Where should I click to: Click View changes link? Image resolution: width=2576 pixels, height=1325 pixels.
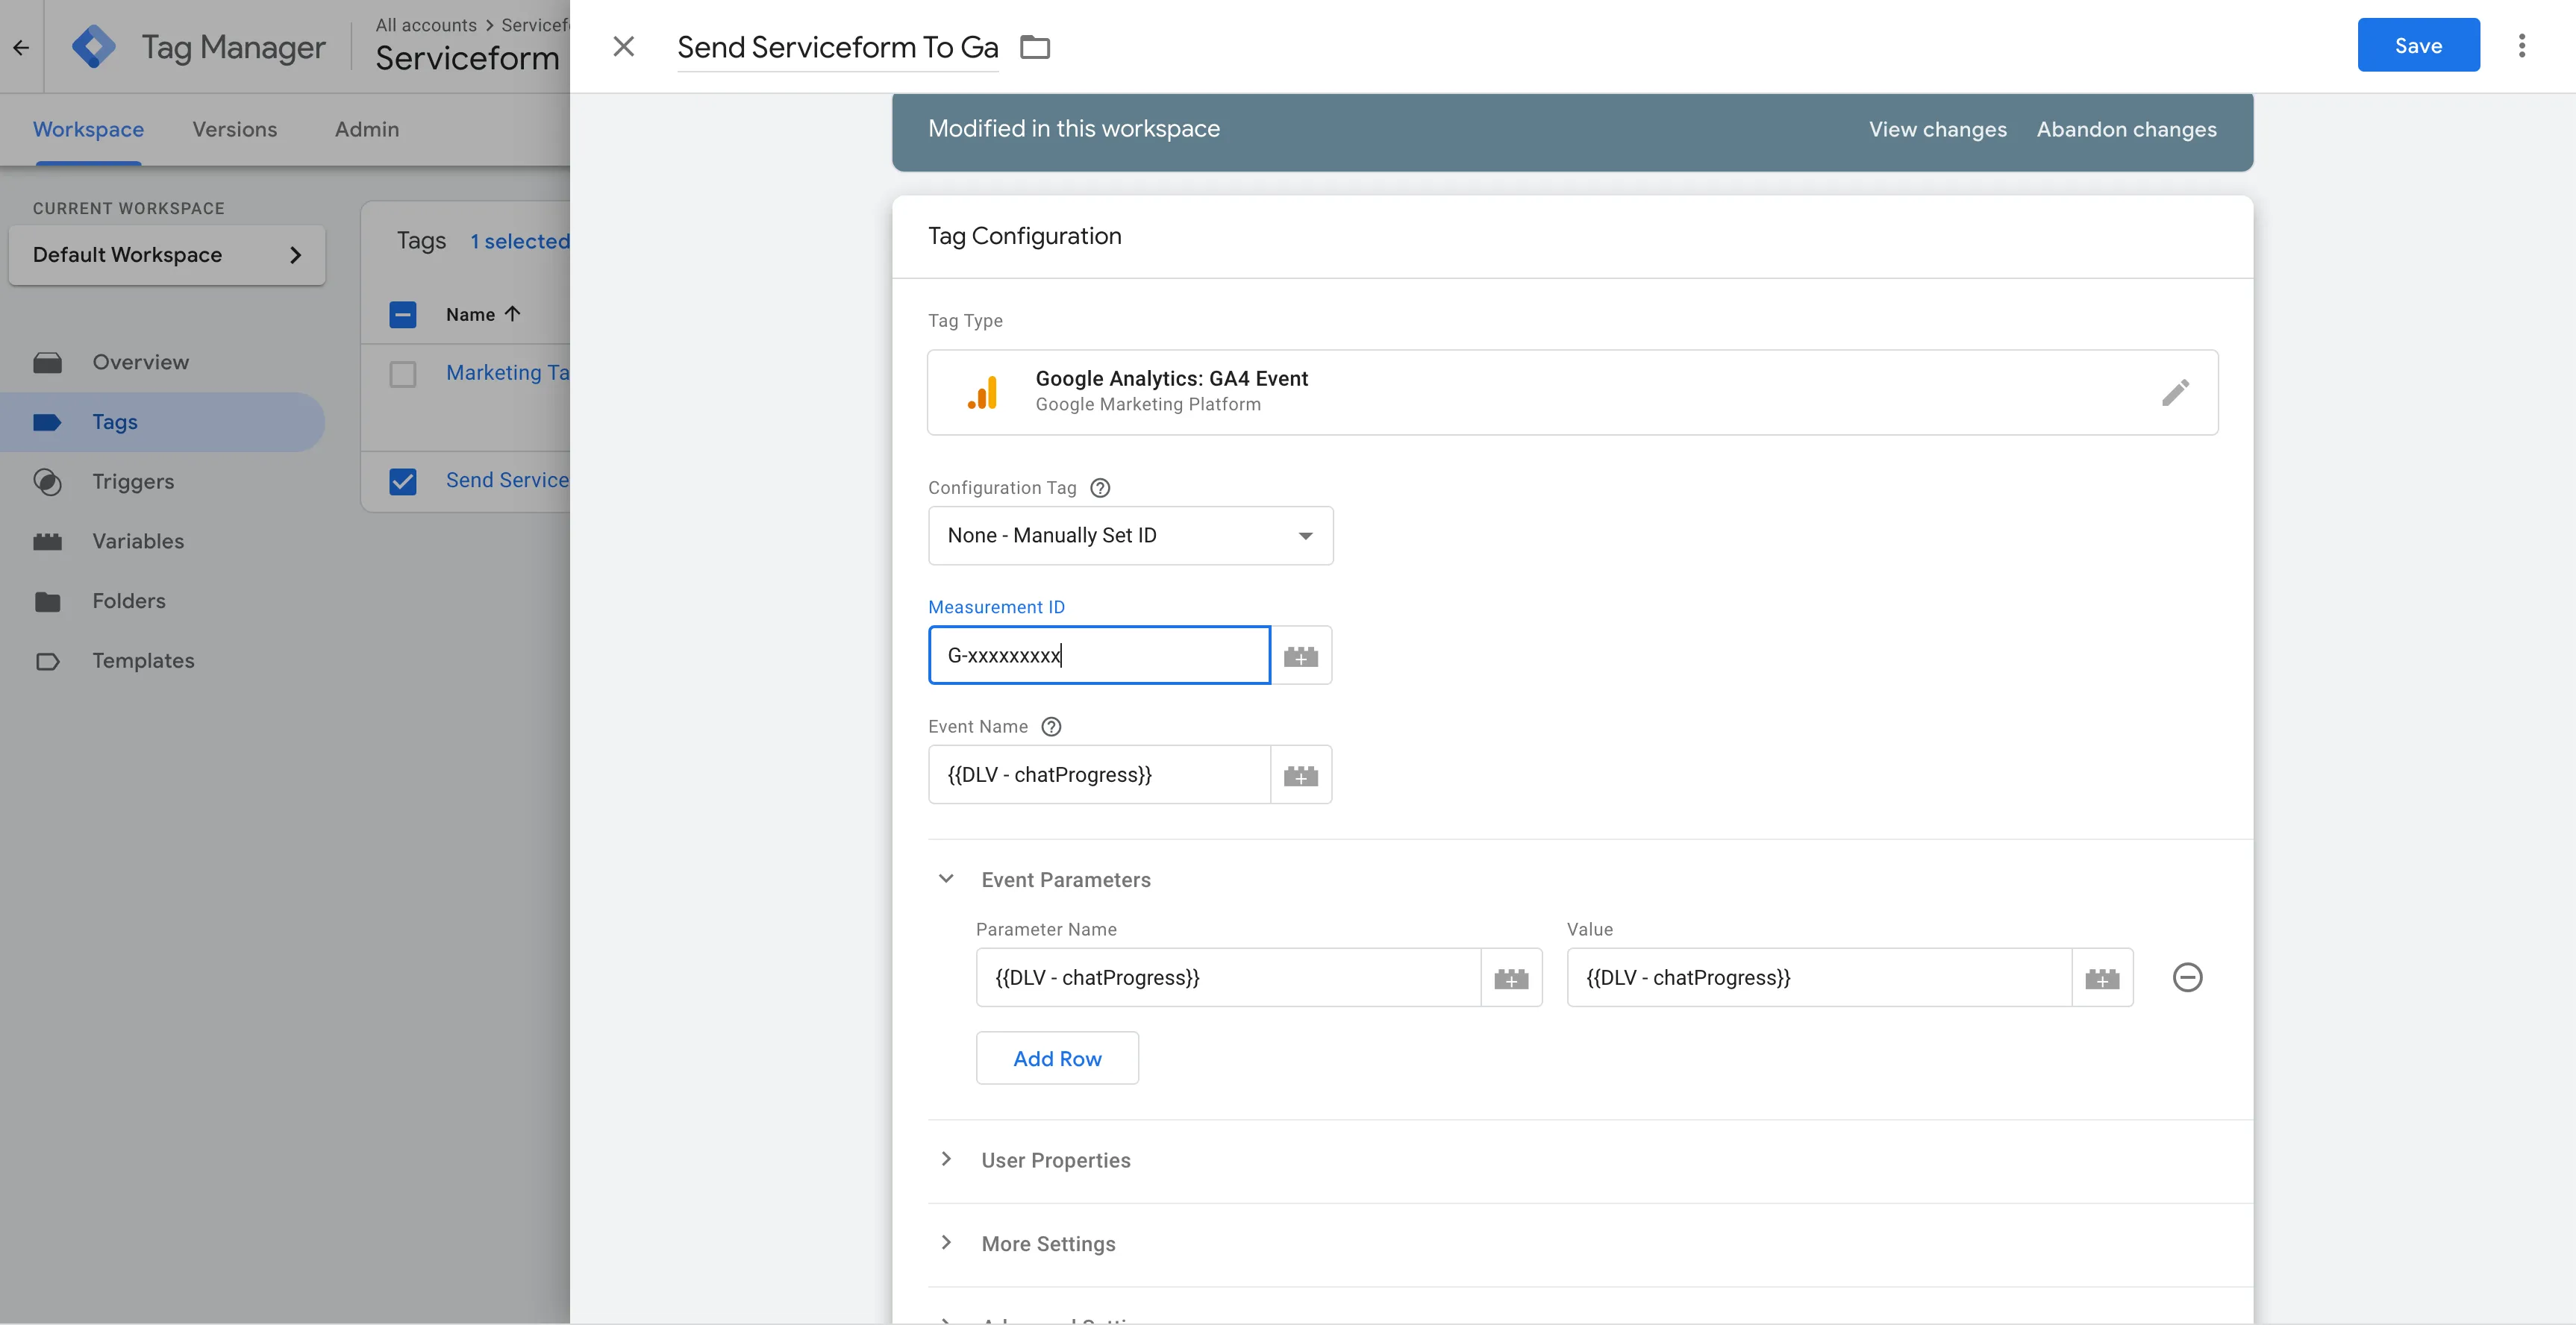click(1937, 129)
